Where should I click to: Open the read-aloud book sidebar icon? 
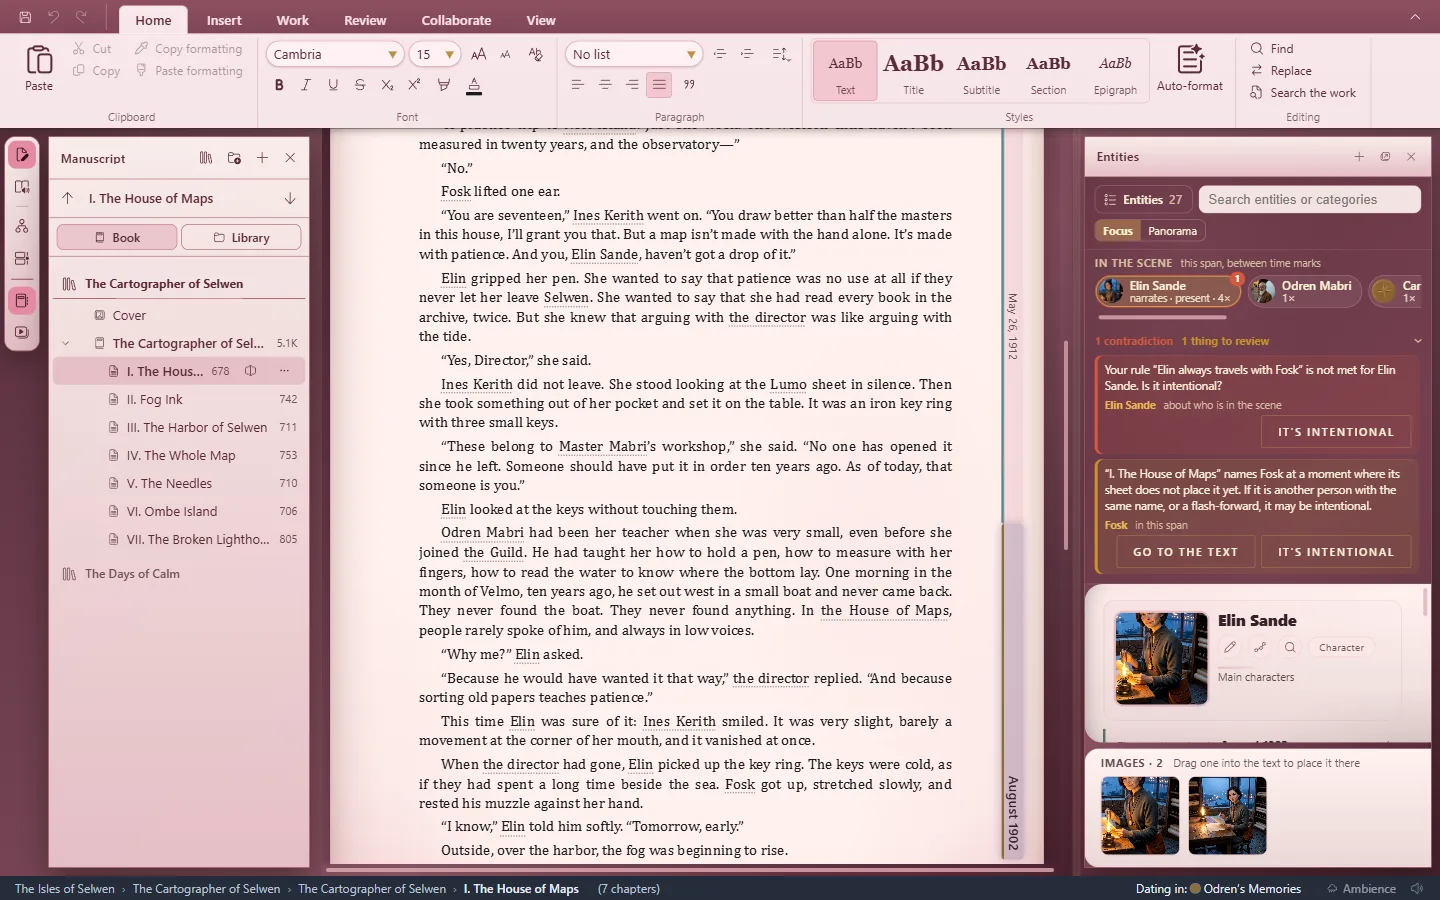[x=22, y=188]
